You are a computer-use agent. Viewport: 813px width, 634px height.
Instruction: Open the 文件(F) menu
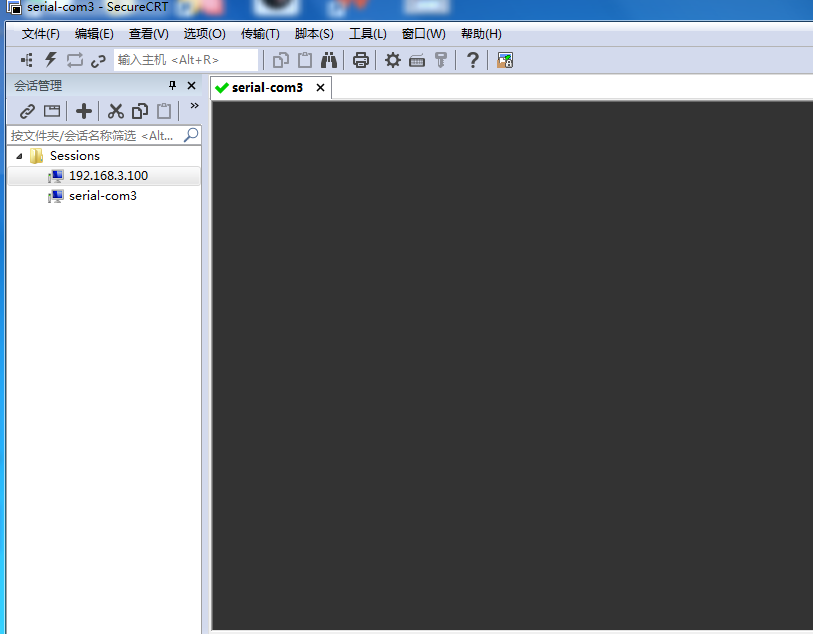(40, 34)
